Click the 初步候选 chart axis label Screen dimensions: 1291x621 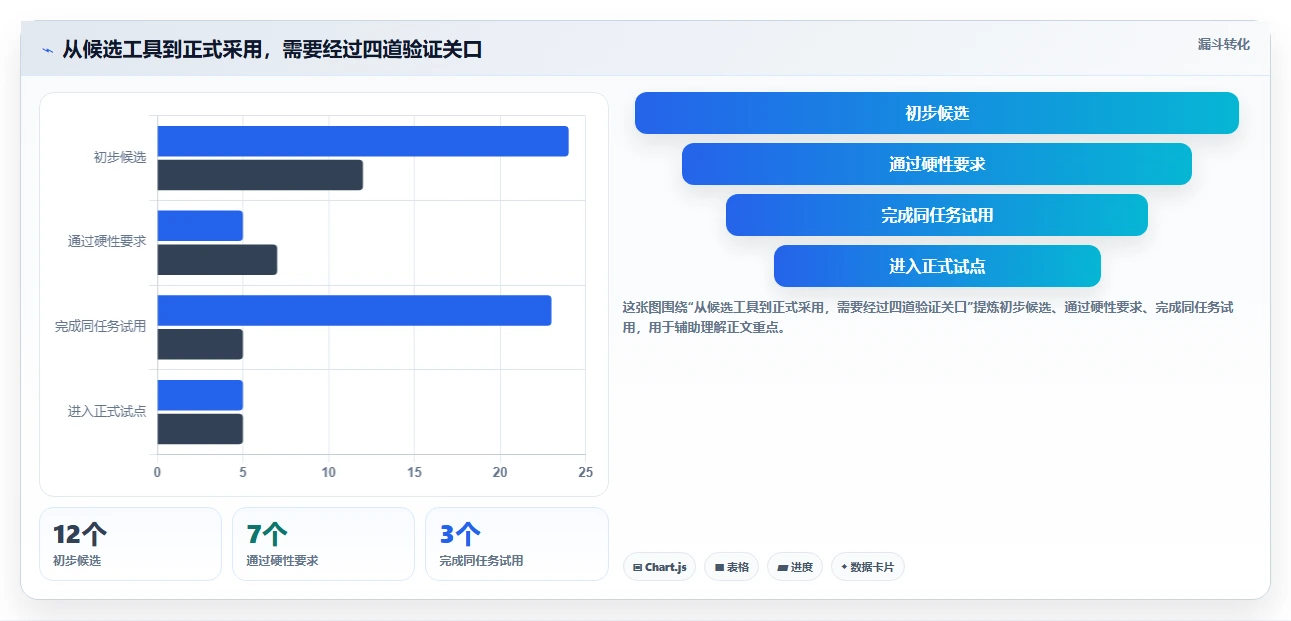[120, 157]
